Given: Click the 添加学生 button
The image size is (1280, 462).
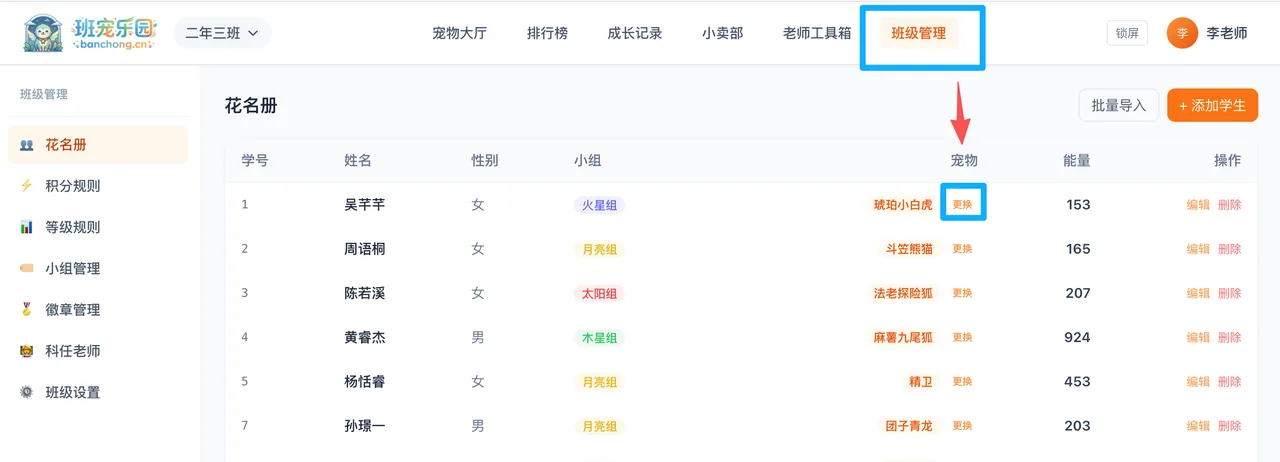Looking at the screenshot, I should point(1212,105).
